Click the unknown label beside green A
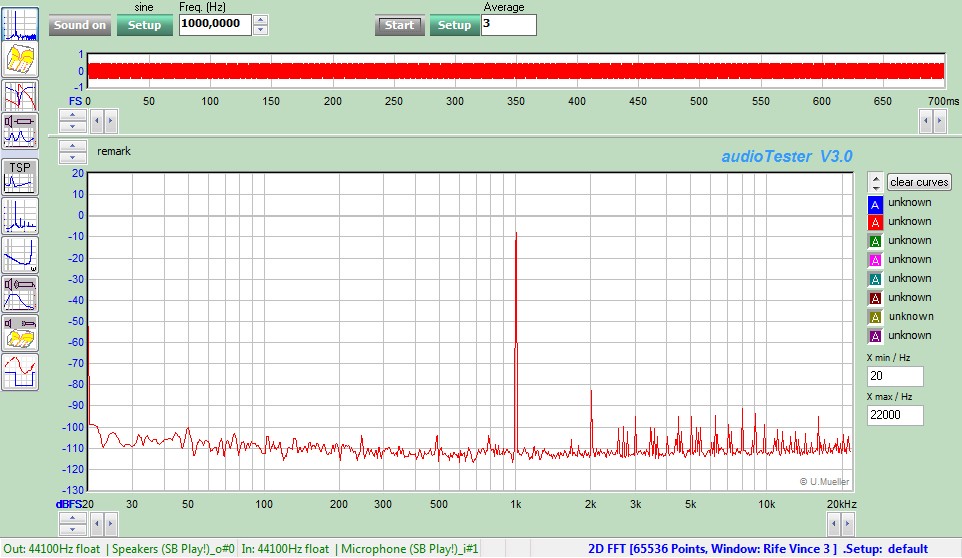 (x=910, y=240)
